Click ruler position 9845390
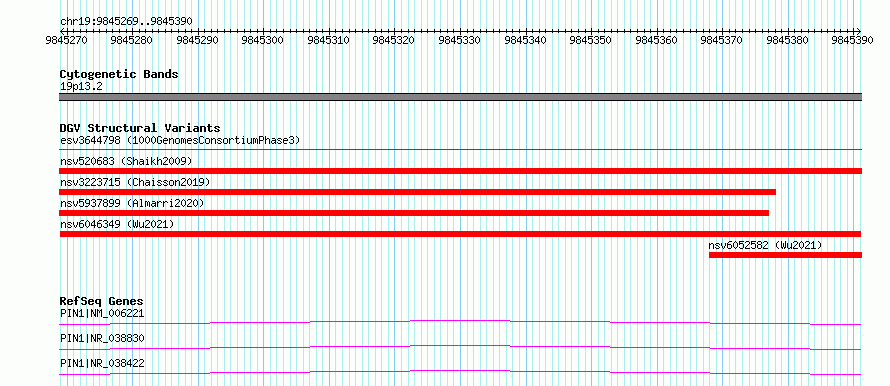This screenshot has width=890, height=386. point(853,40)
